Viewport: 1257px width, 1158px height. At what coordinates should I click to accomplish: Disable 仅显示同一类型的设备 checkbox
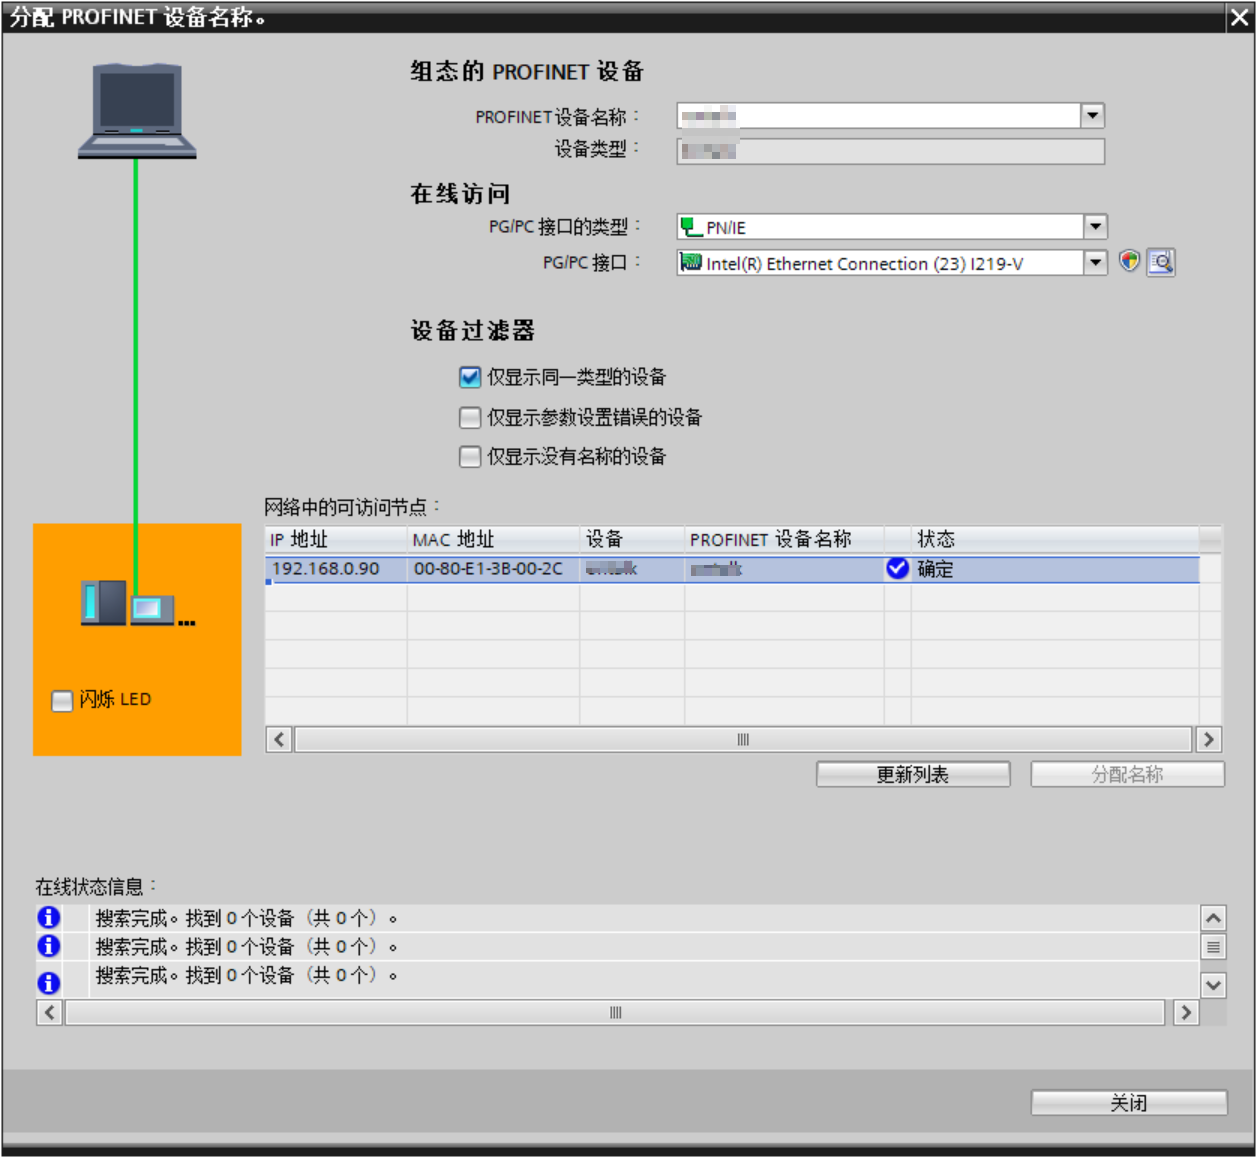coord(469,377)
